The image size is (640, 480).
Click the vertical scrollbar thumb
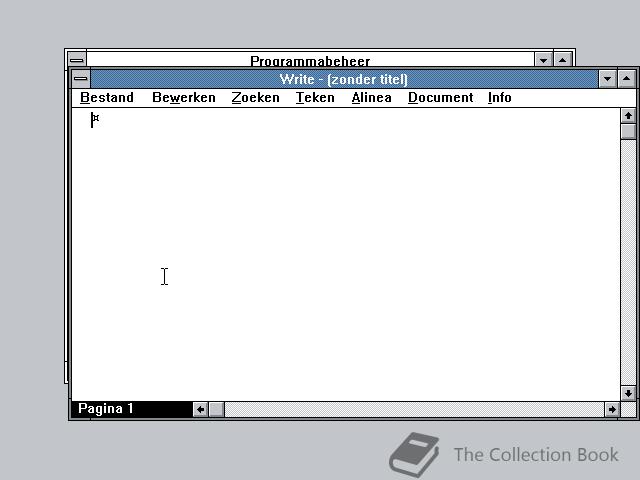[628, 131]
